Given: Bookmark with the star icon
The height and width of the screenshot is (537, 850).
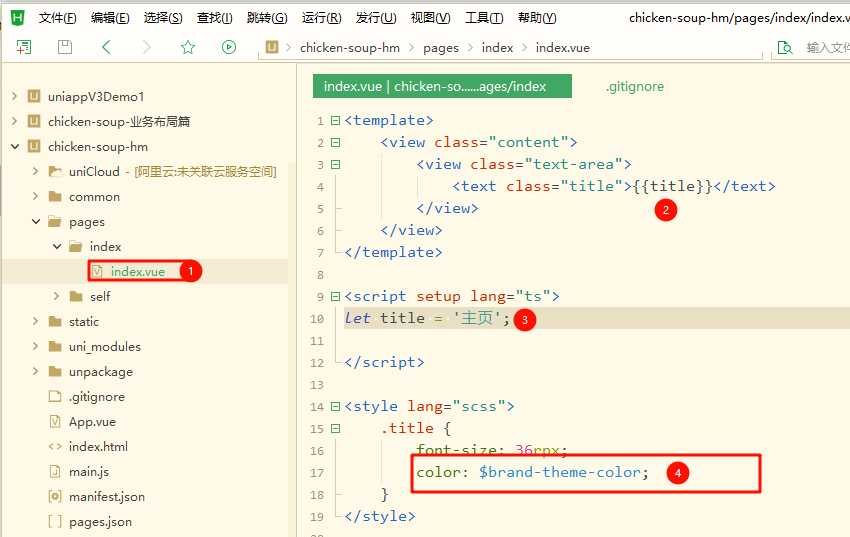Looking at the screenshot, I should point(188,47).
